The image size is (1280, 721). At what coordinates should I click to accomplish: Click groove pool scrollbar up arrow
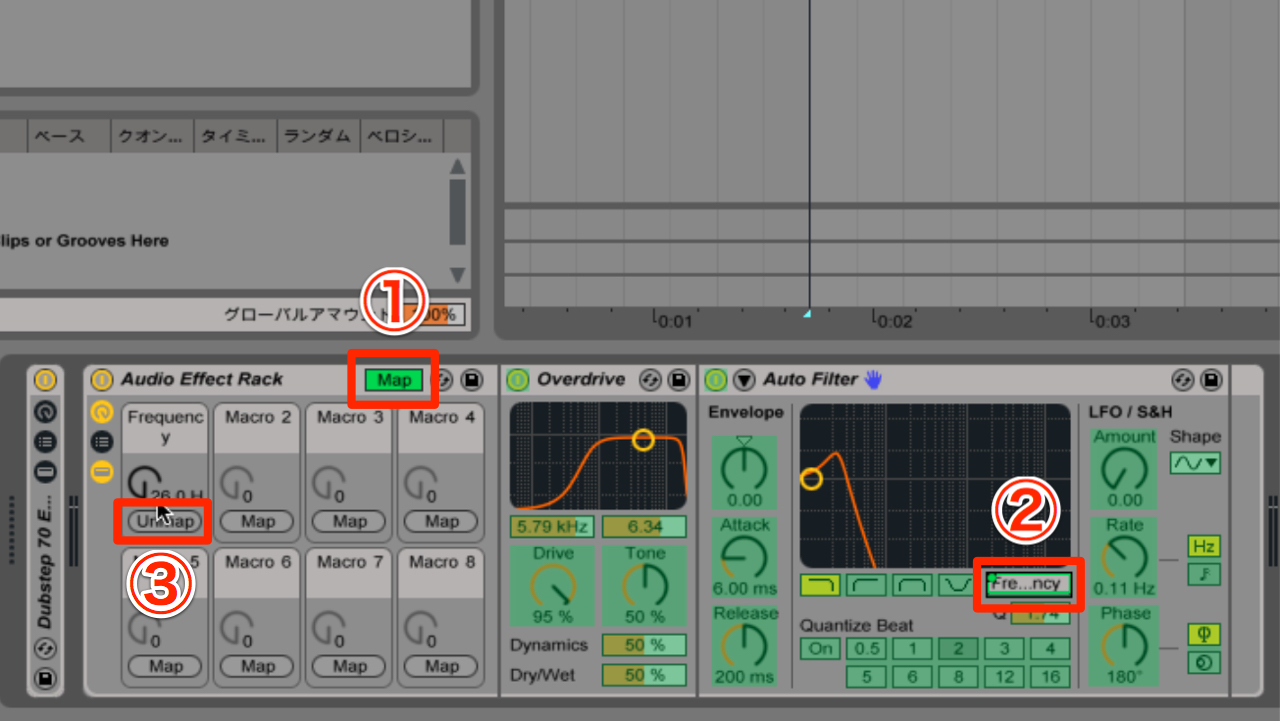[457, 166]
